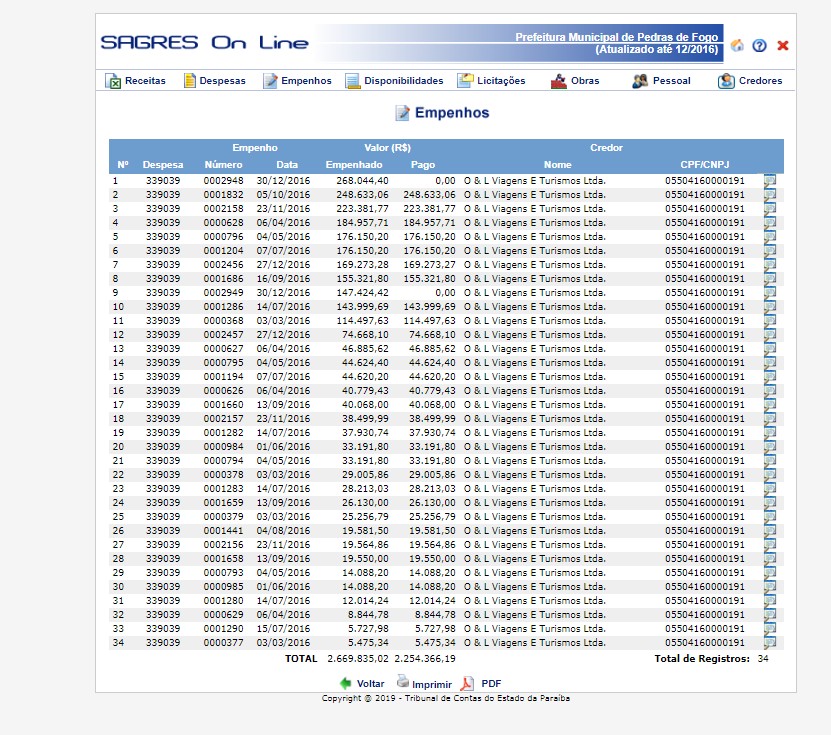Click the Despesas document icon

[x=189, y=81]
